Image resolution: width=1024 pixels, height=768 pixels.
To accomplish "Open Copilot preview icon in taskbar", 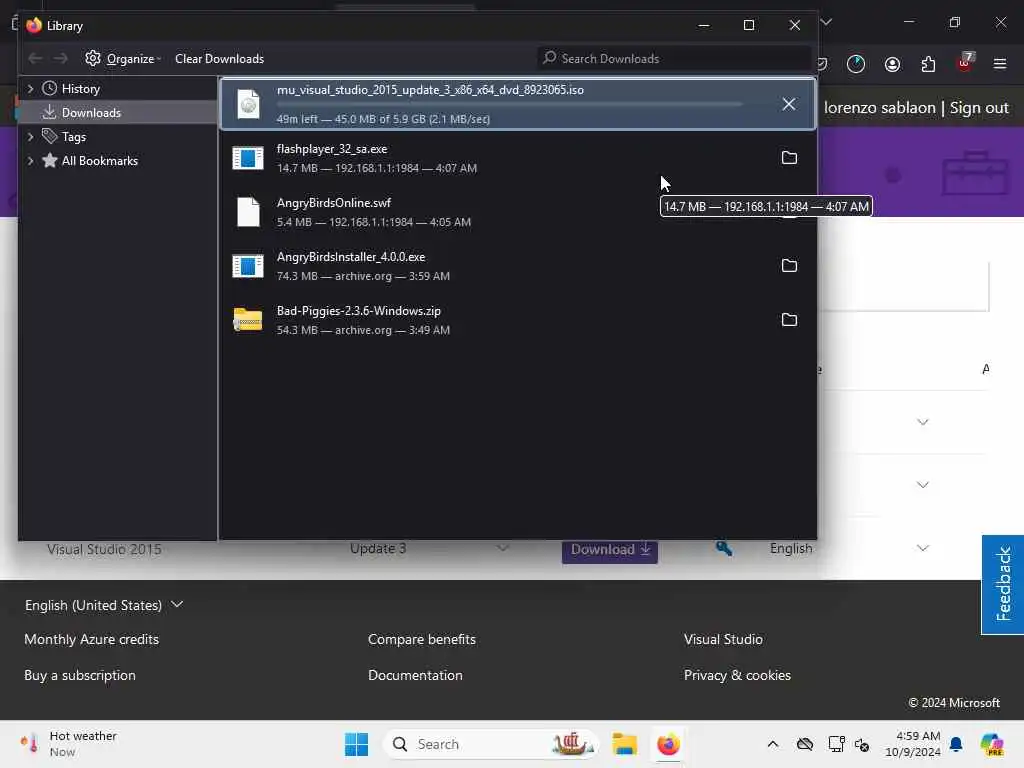I will tap(992, 744).
